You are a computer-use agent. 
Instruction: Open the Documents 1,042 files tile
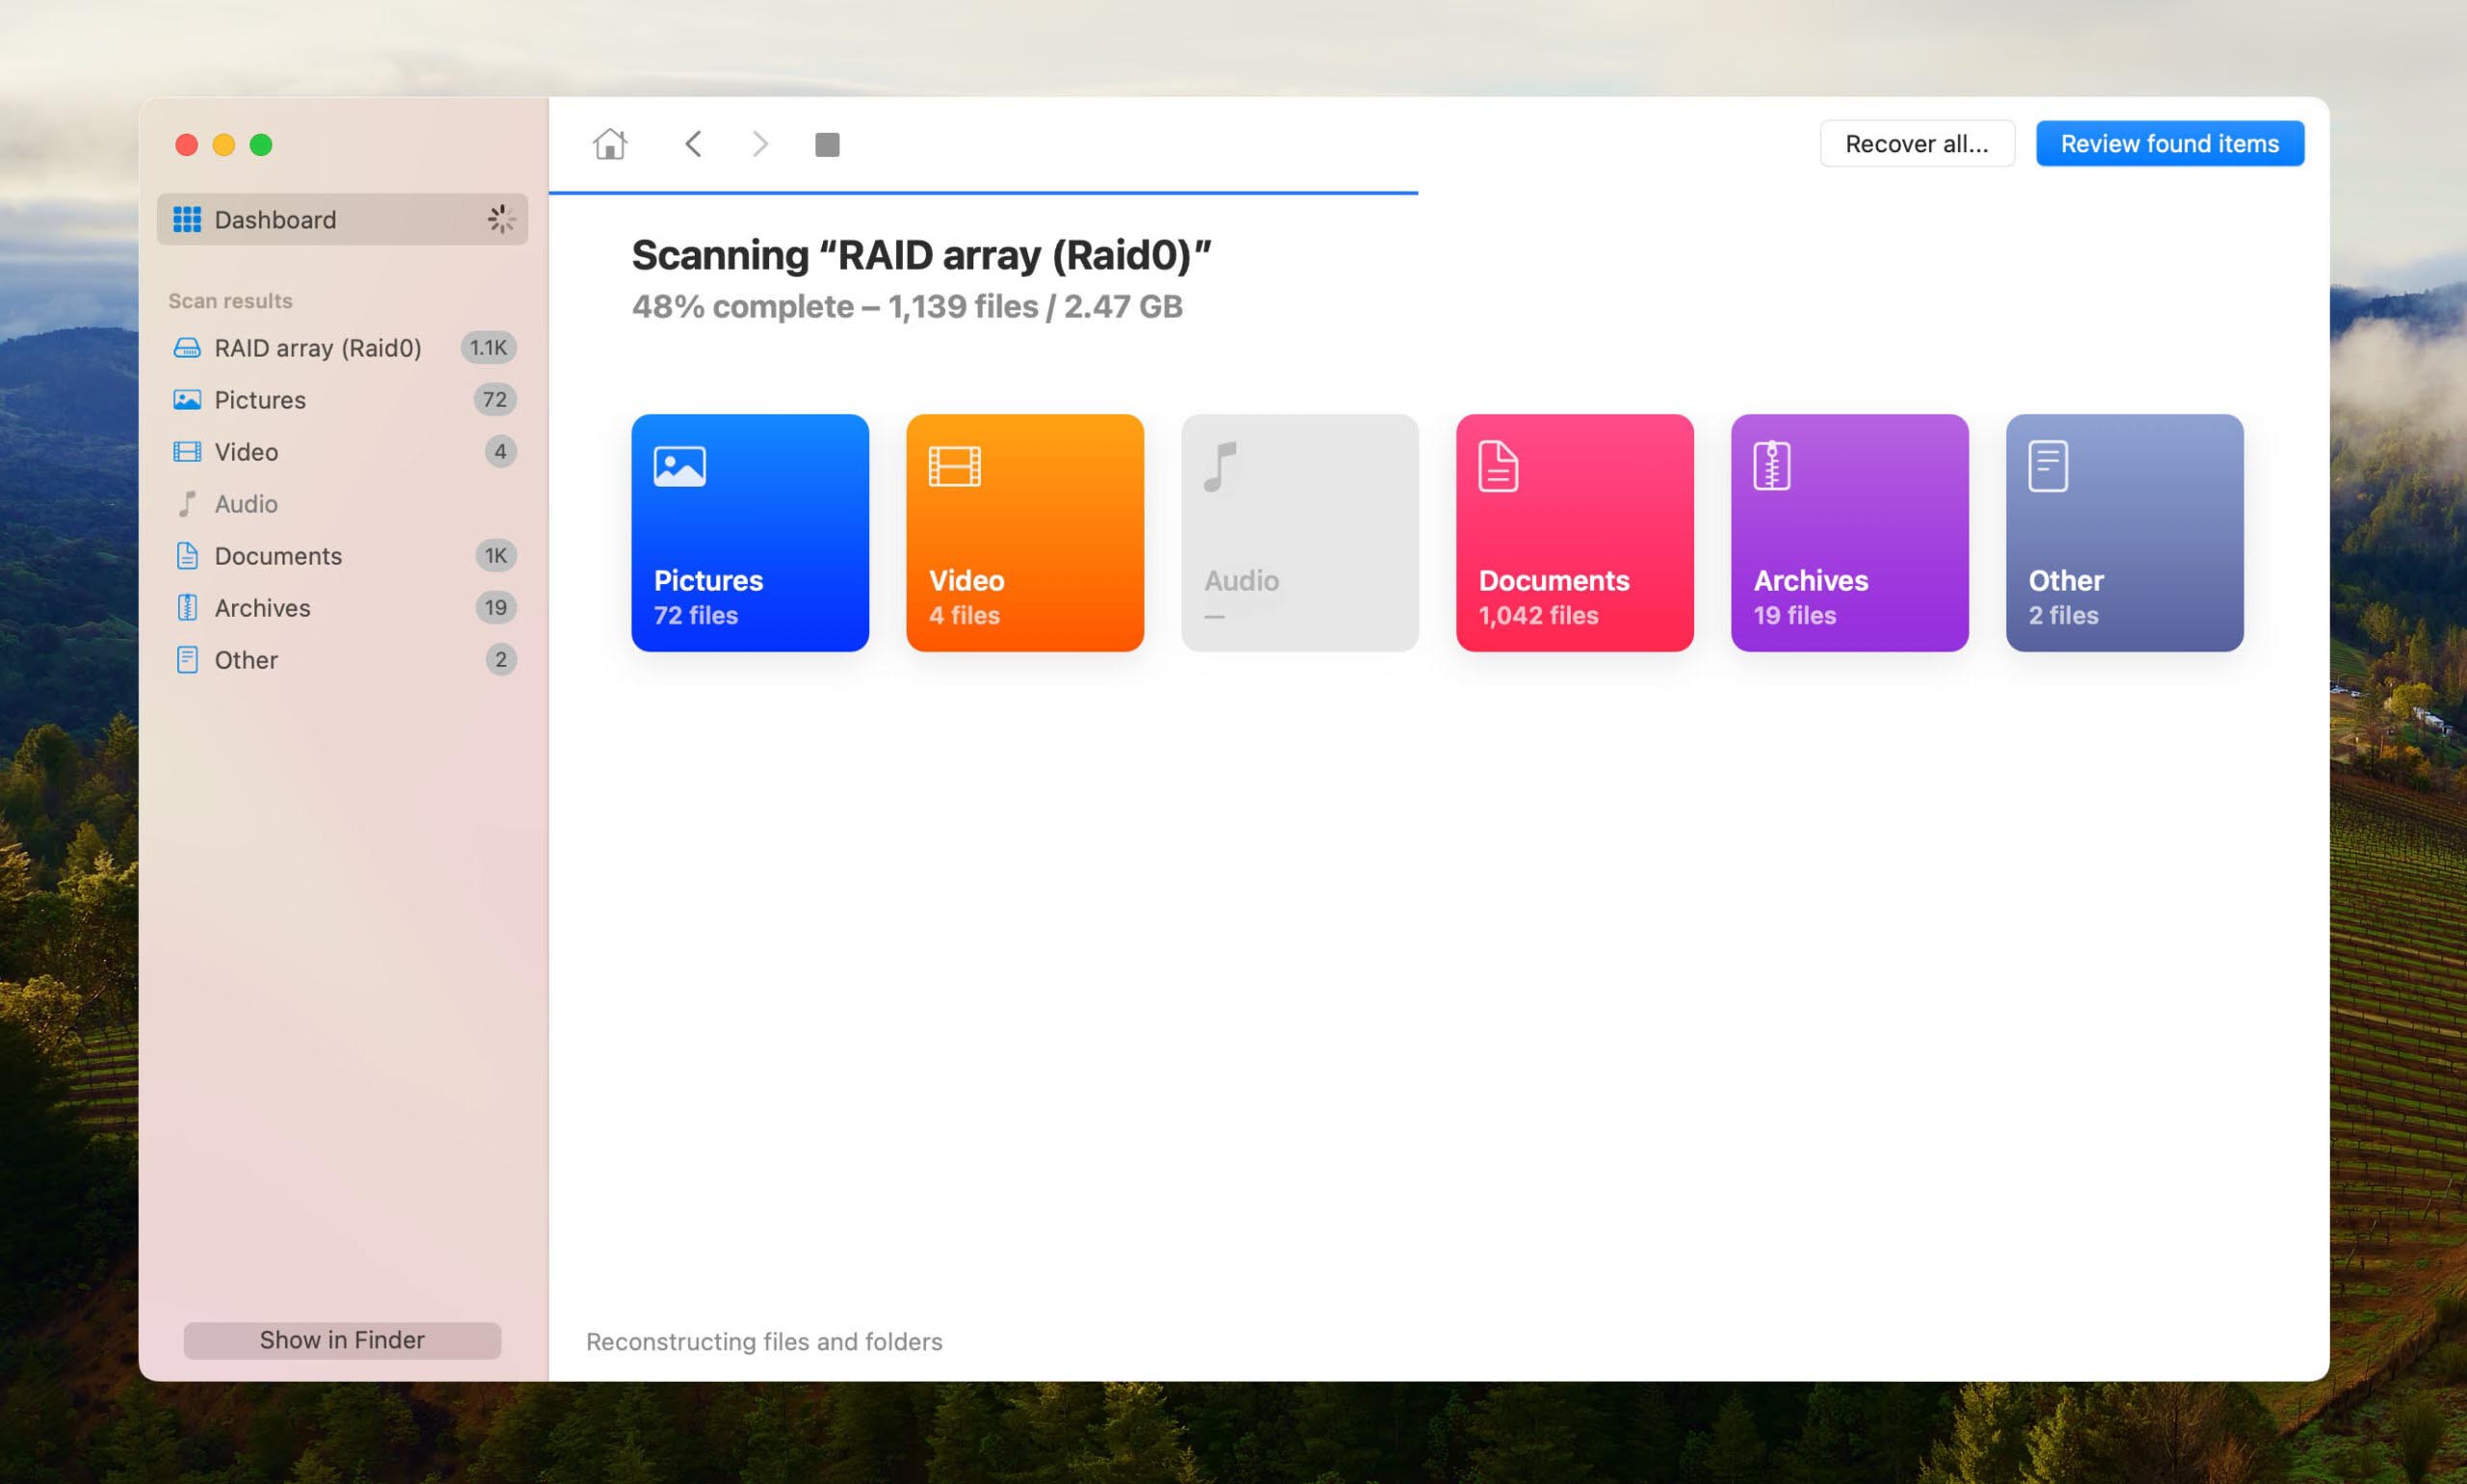point(1575,533)
